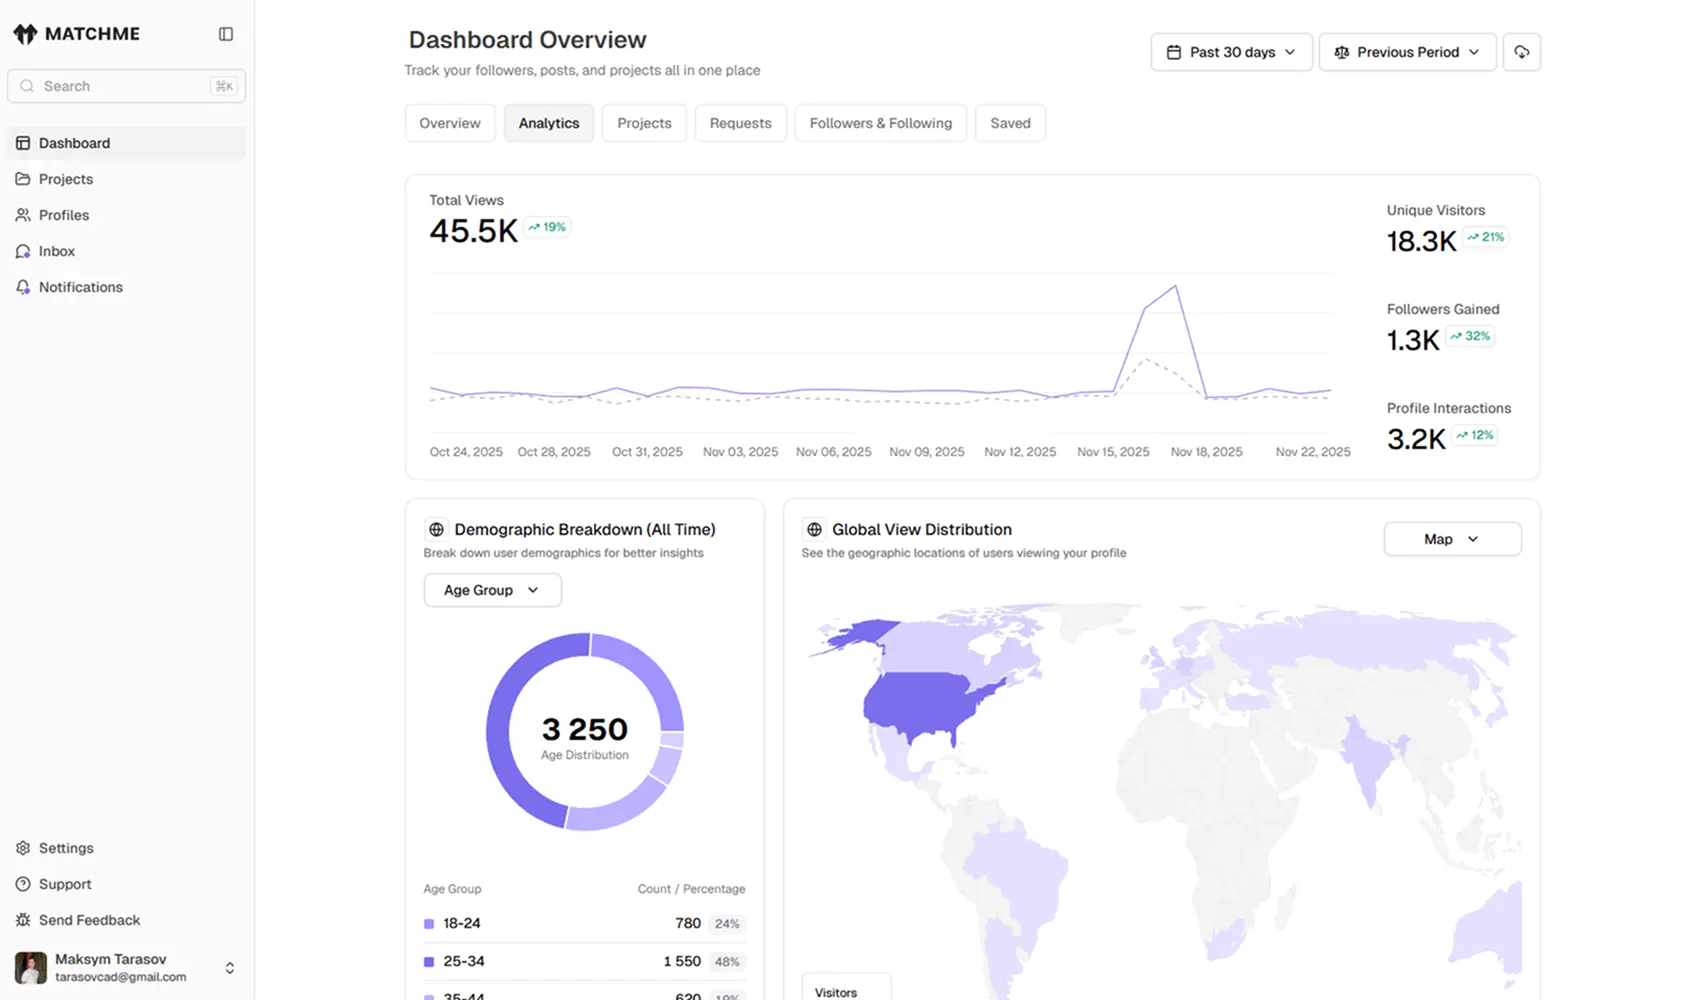Open the Previous Period comparison dropdown
This screenshot has height=1000, width=1689.
pos(1407,51)
